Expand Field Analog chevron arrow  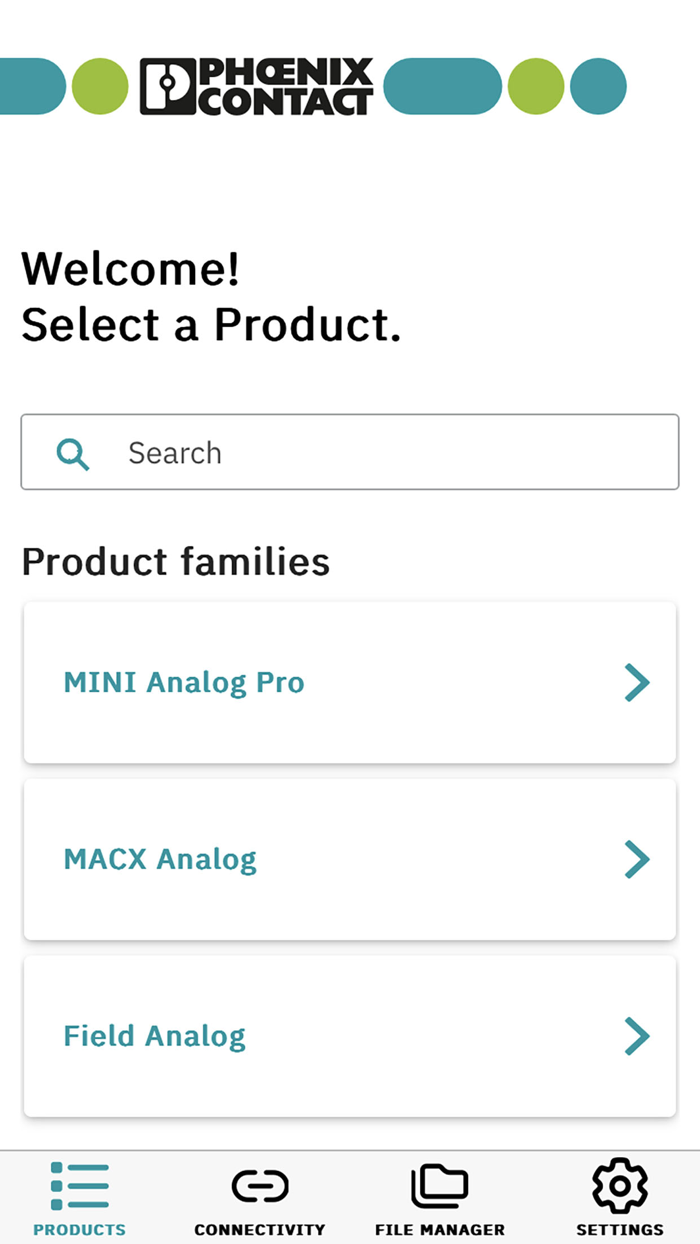pos(637,1036)
